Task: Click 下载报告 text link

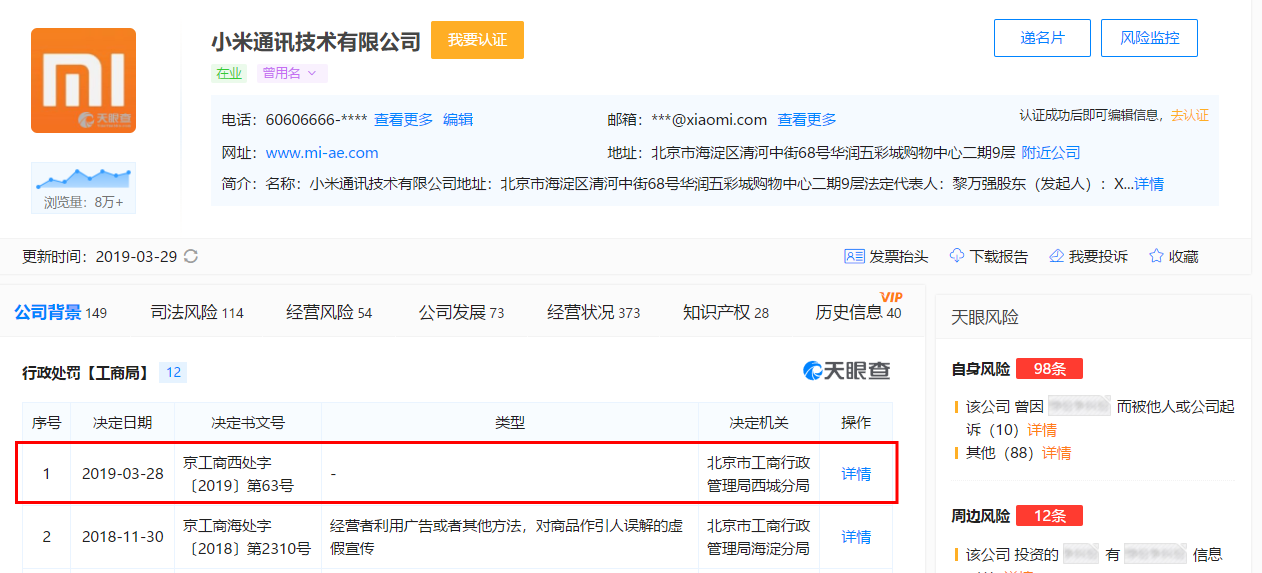Action: tap(998, 256)
